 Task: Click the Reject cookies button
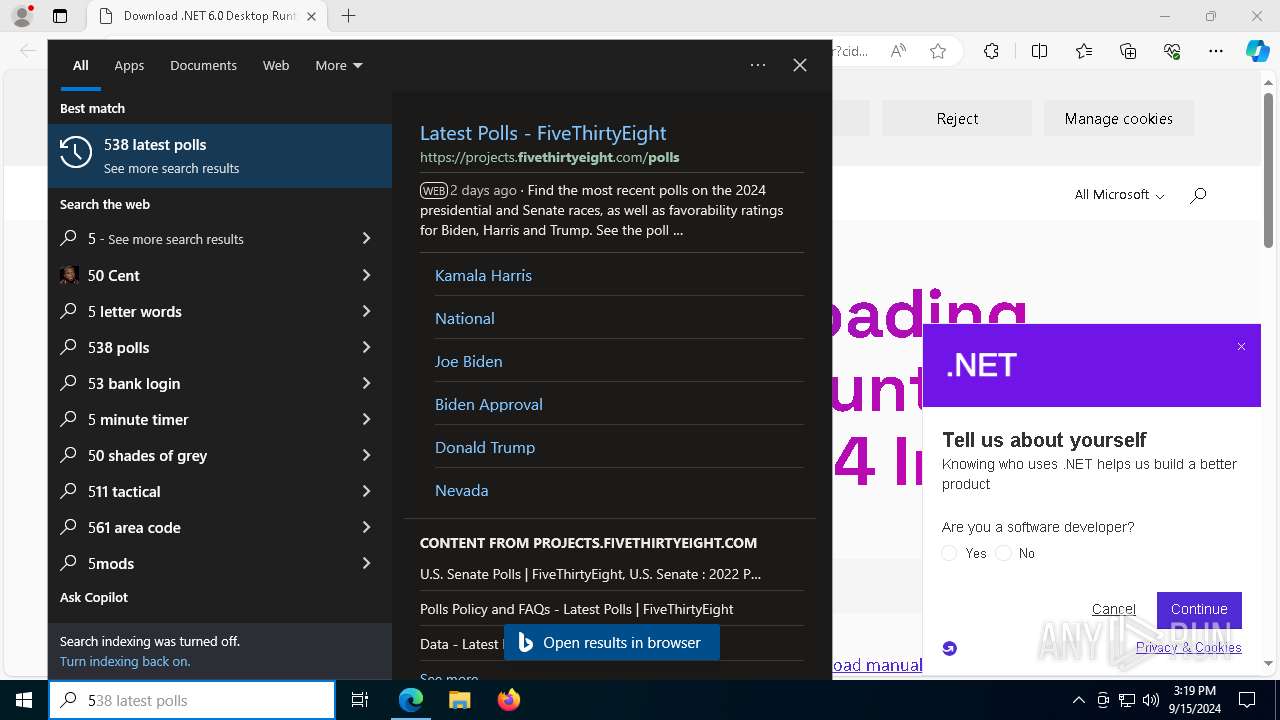pos(957,118)
